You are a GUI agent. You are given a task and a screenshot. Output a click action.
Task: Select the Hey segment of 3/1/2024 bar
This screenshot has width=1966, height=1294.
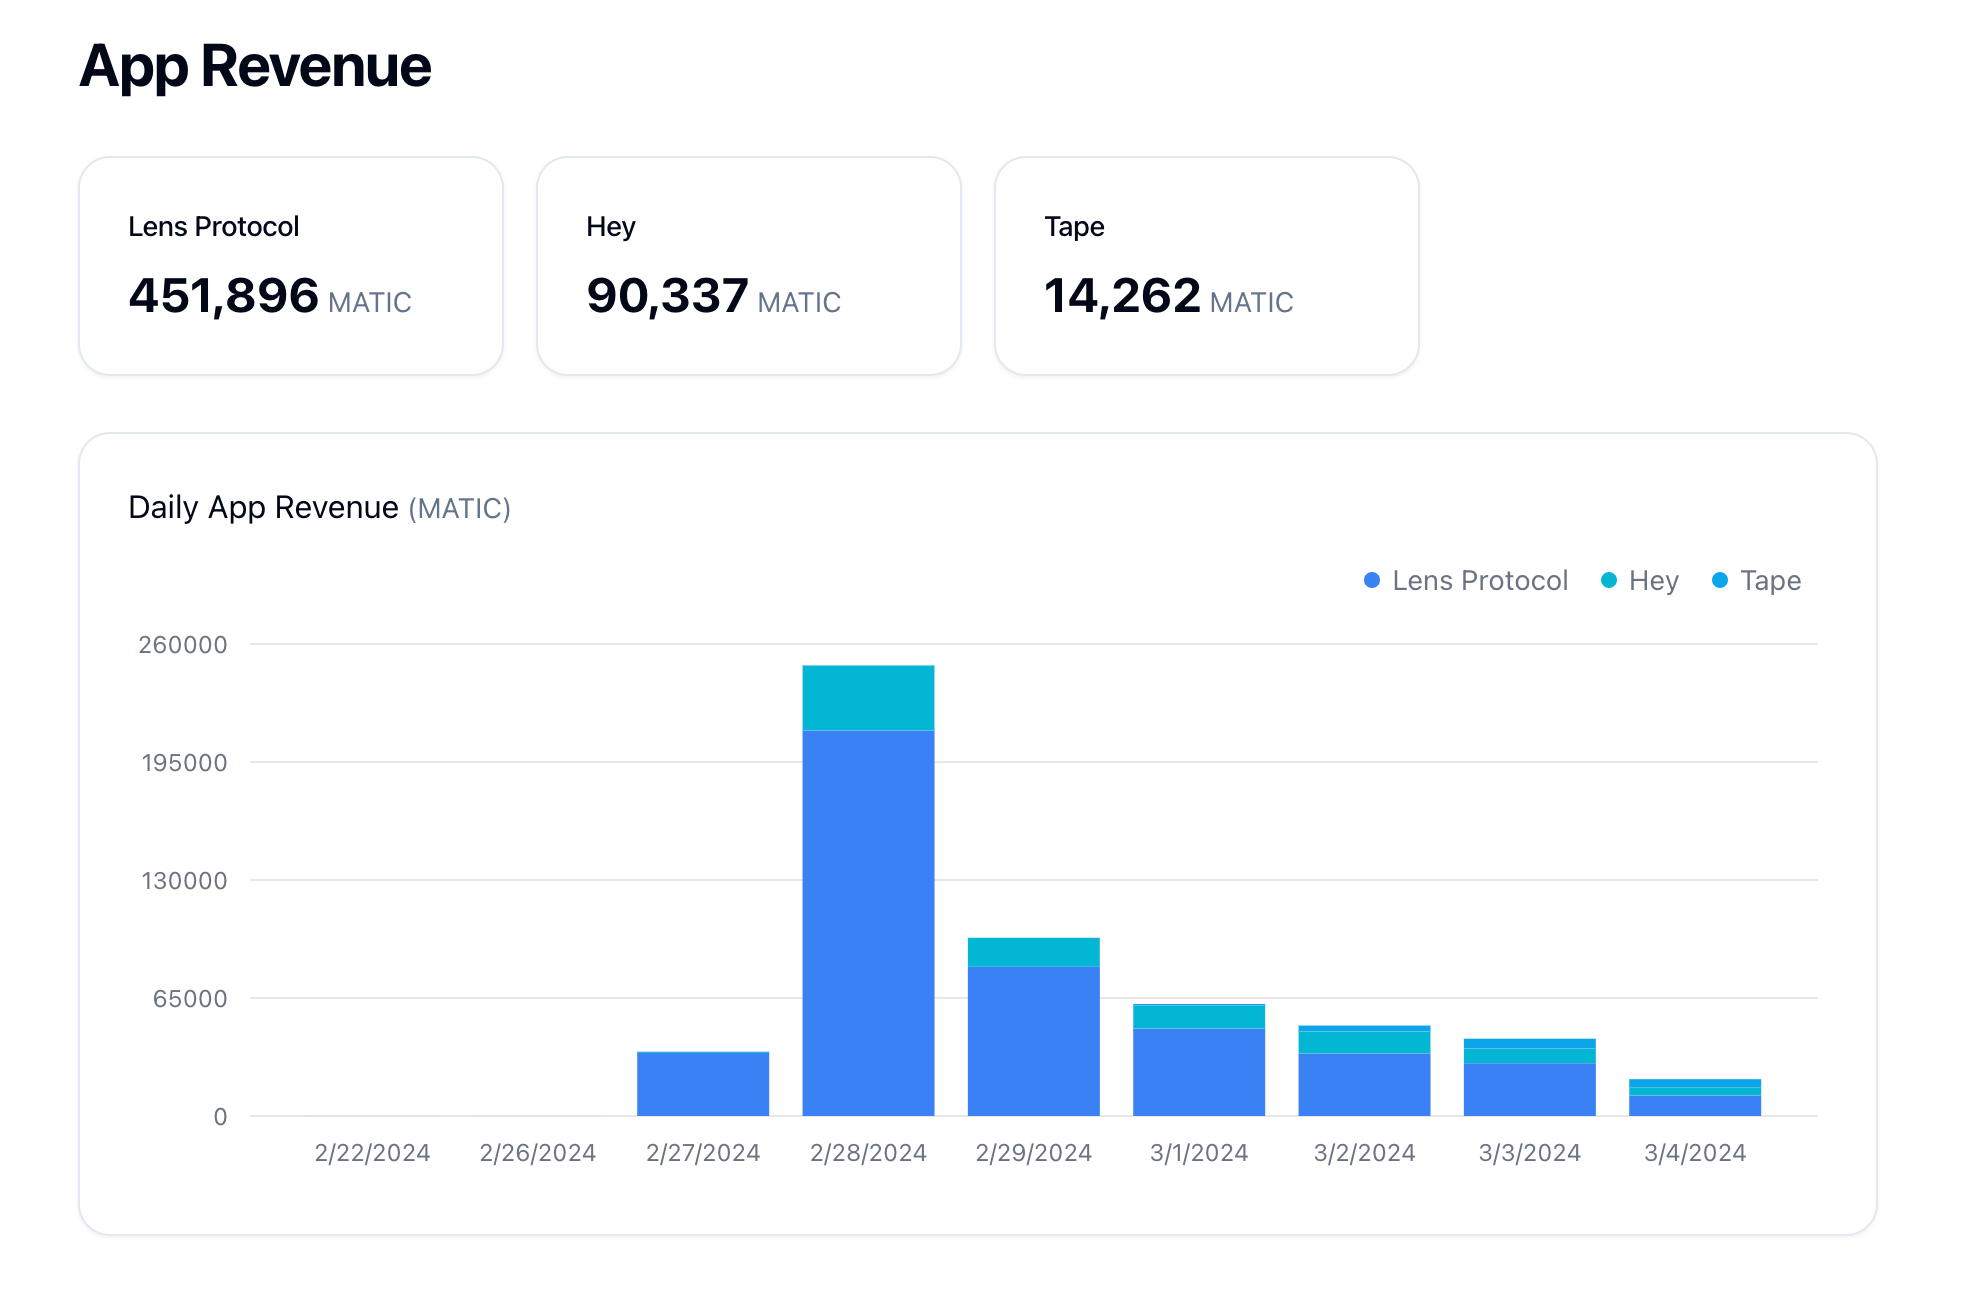click(1199, 1017)
